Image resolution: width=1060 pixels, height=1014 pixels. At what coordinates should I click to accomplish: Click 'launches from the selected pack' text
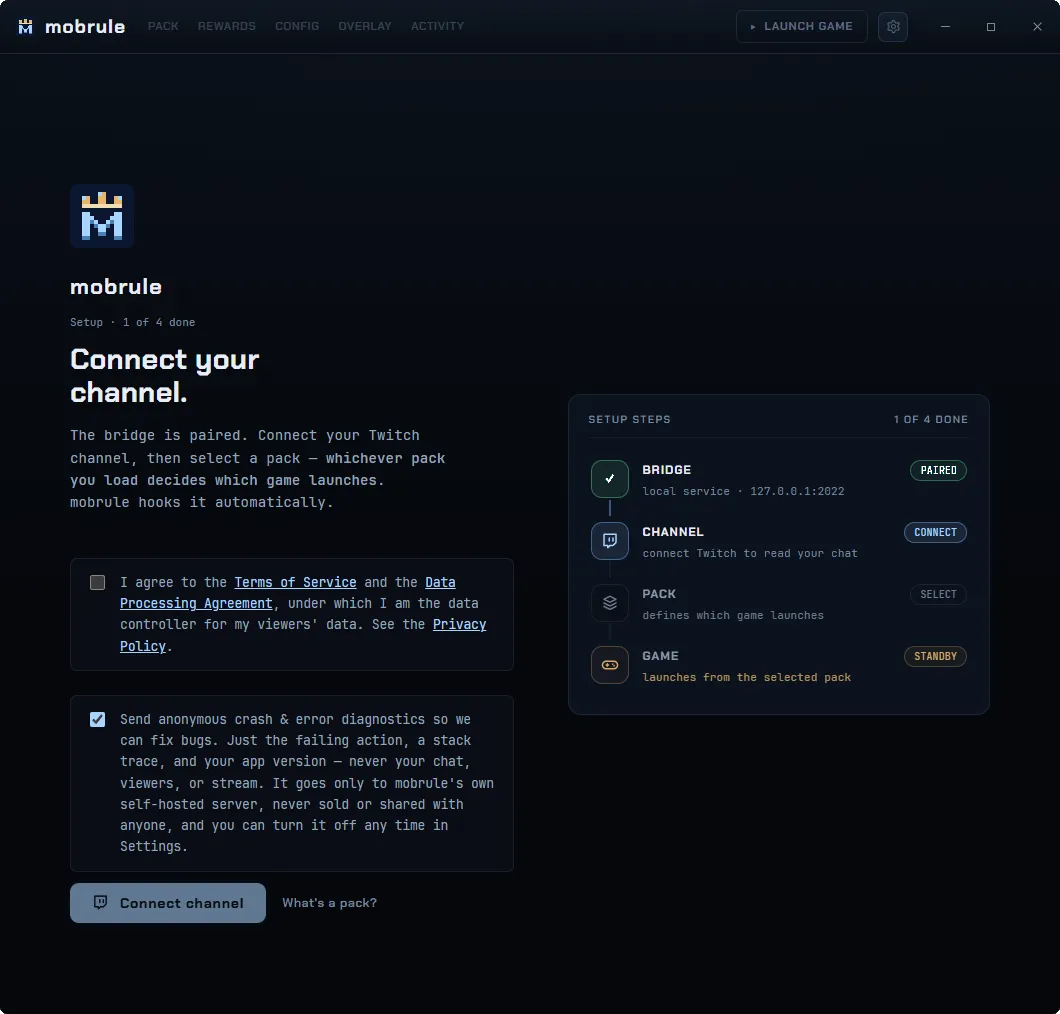(x=746, y=677)
